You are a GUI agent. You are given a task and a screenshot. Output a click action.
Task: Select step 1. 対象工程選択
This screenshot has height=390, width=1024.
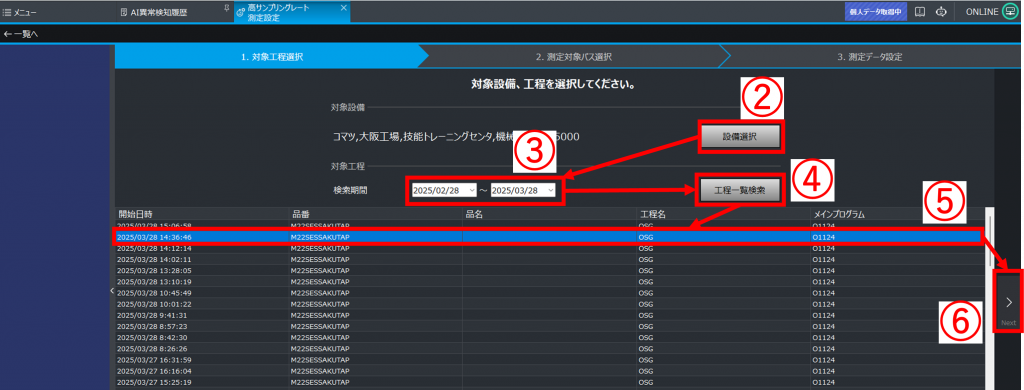[x=272, y=57]
